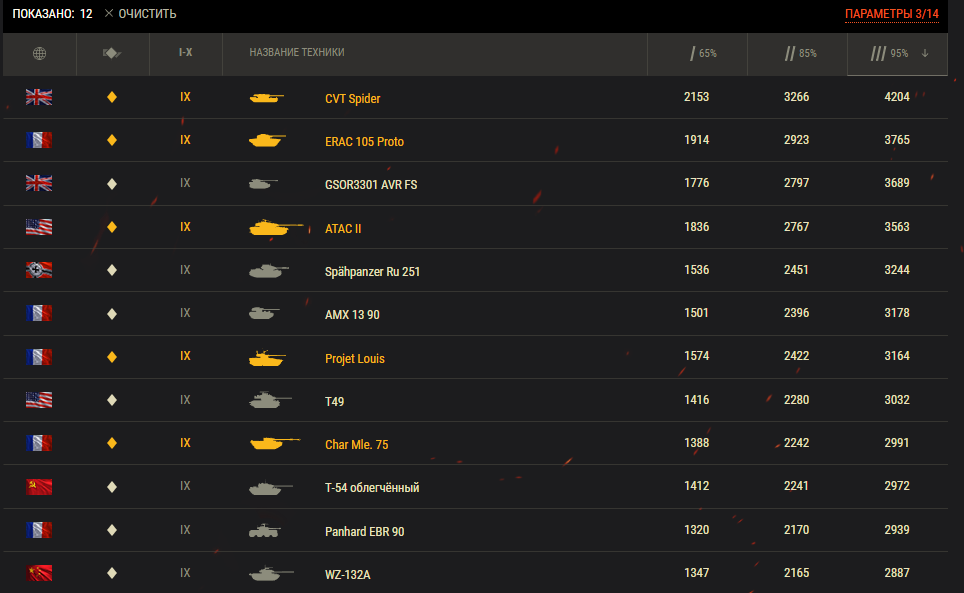This screenshot has height=593, width=964.
Task: Click the gold diamond in Projet Louis row
Action: point(112,357)
